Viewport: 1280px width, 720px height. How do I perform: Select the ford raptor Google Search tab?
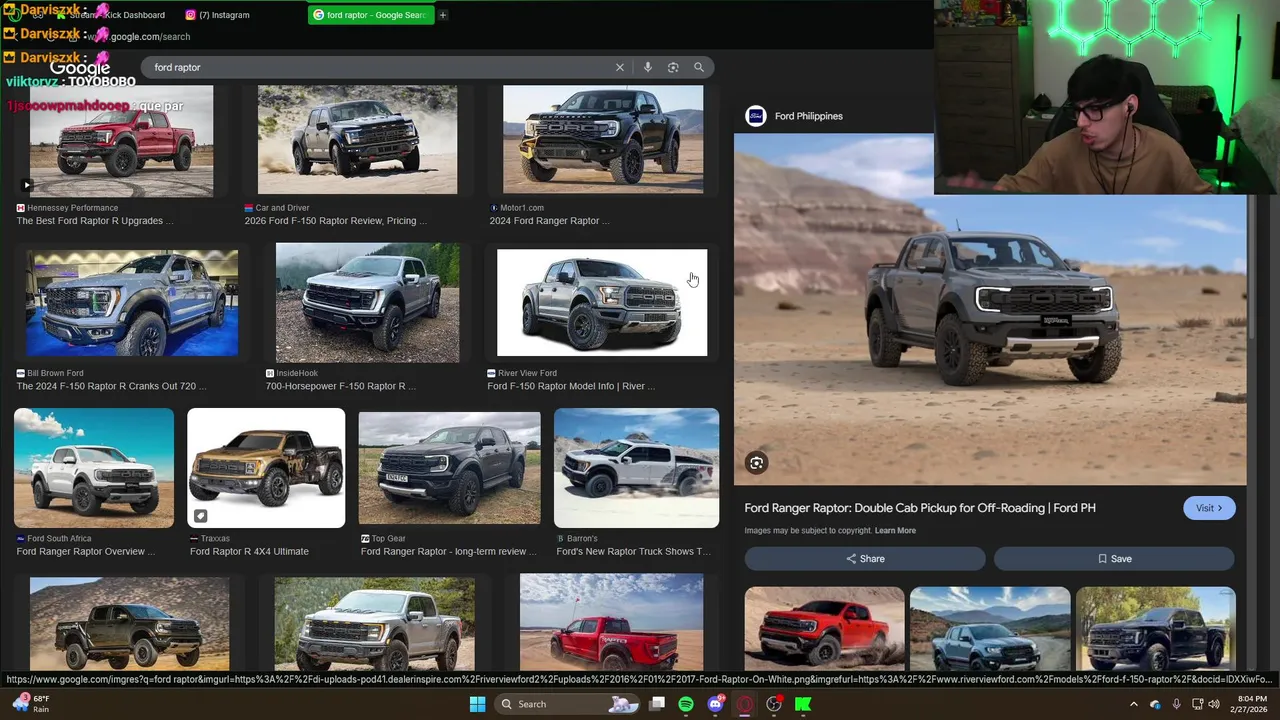(x=370, y=15)
